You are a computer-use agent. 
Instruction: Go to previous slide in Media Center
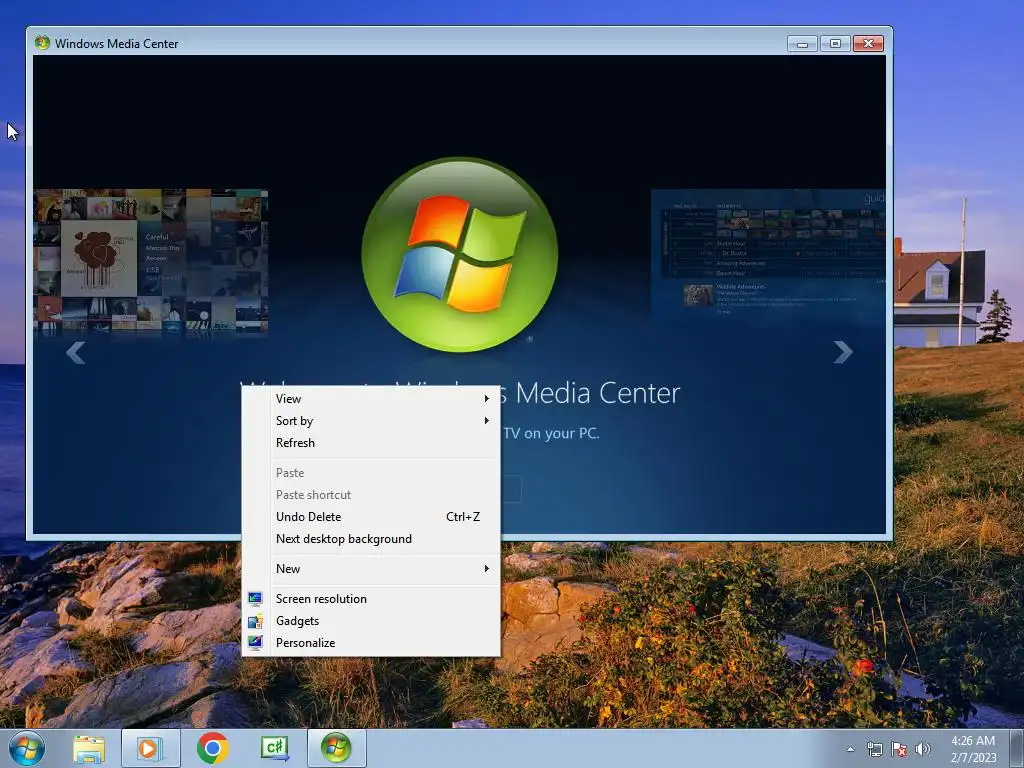pos(76,353)
